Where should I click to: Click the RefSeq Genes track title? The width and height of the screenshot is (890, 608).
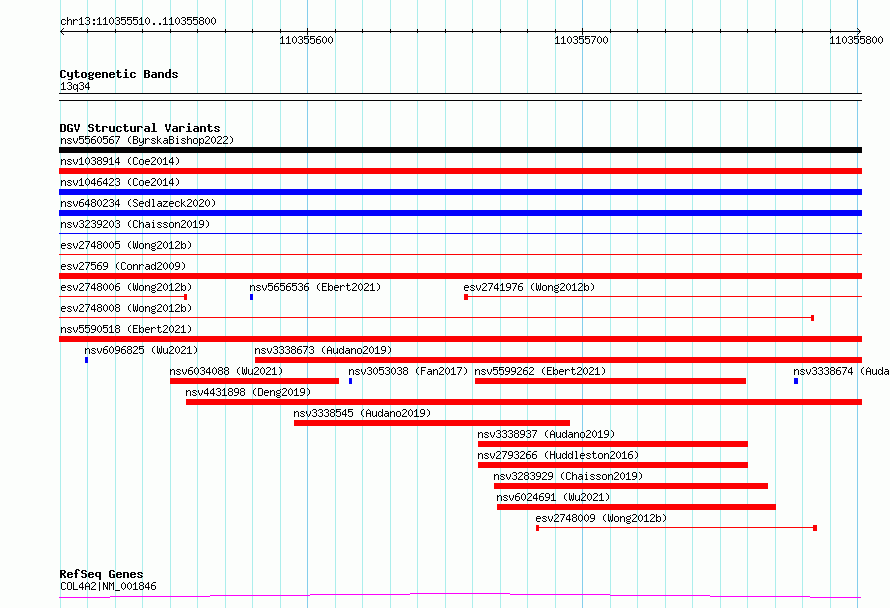[x=101, y=575]
